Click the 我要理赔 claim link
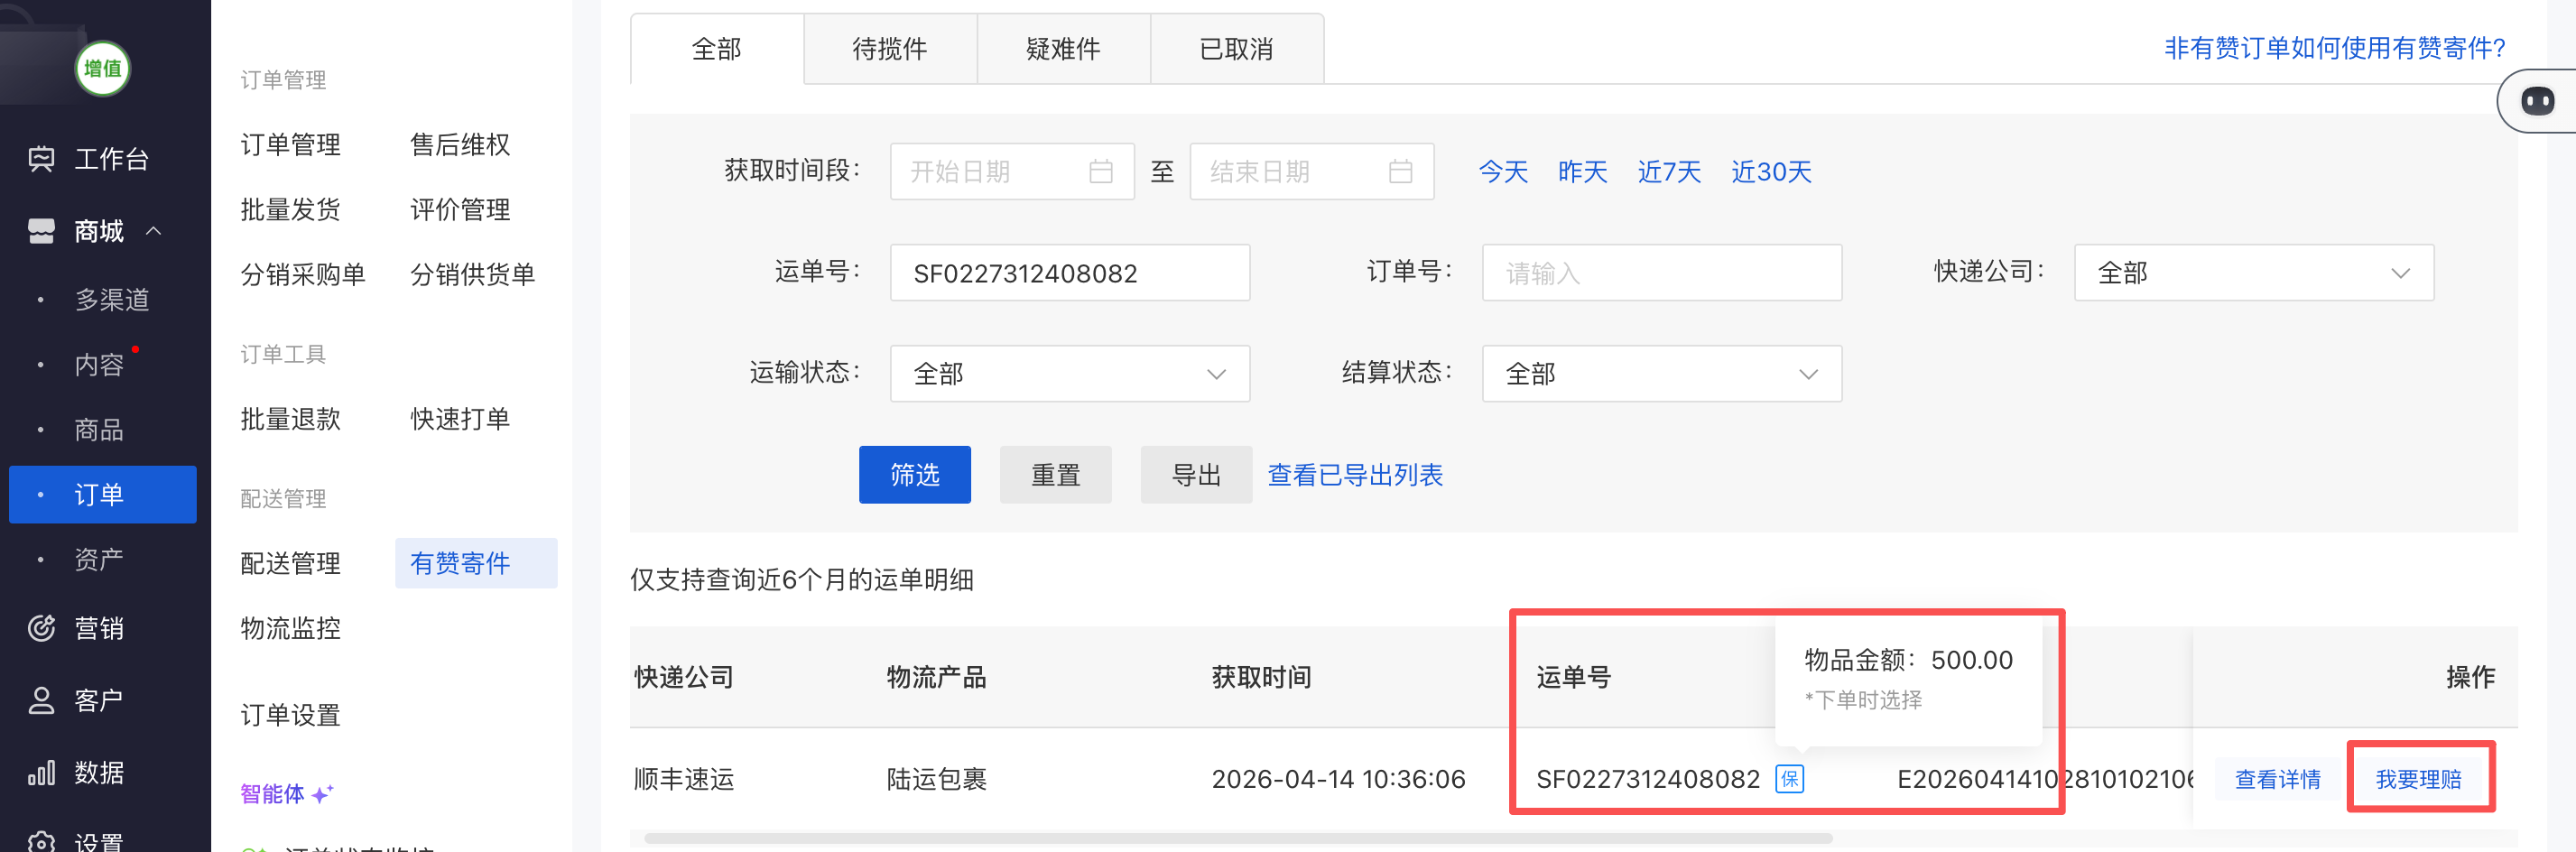2576x852 pixels. pyautogui.click(x=2418, y=778)
